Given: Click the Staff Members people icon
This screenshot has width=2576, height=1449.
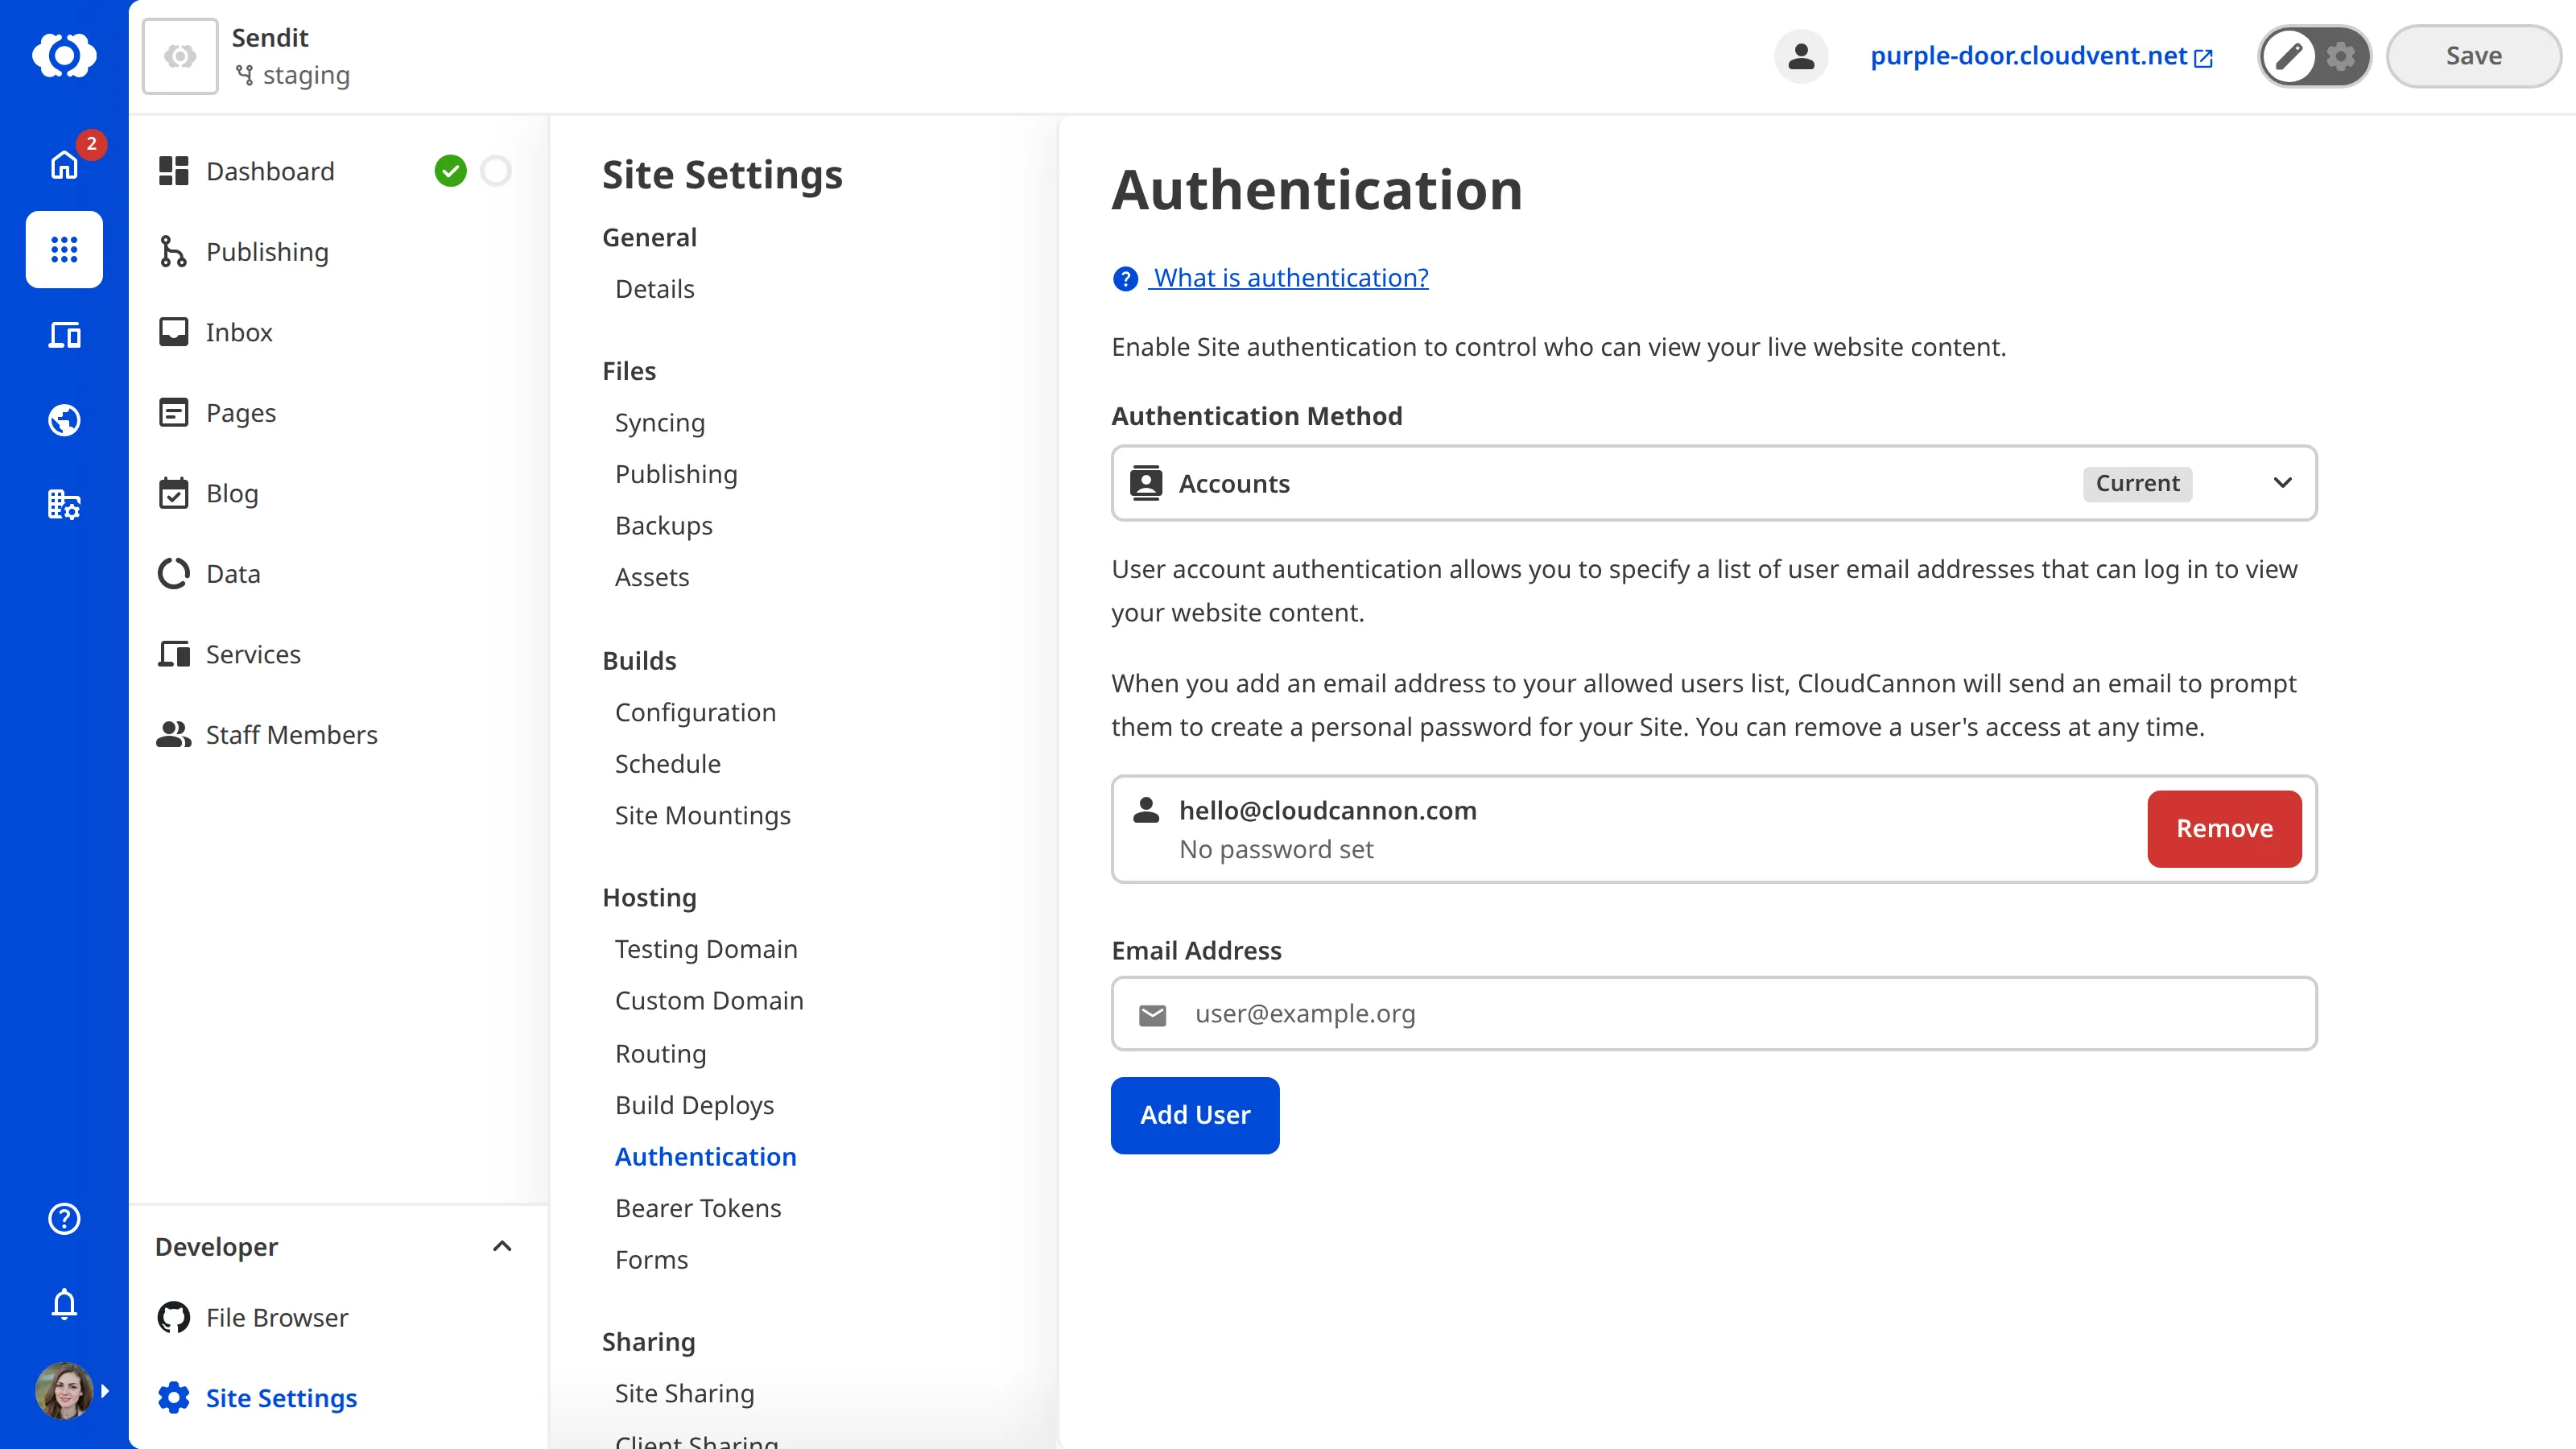Looking at the screenshot, I should (x=174, y=735).
